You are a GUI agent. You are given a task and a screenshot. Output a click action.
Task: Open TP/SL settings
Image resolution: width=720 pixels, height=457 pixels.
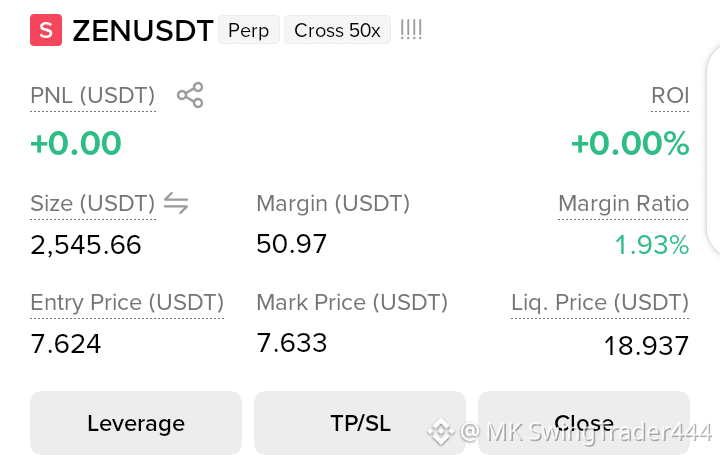(x=360, y=423)
